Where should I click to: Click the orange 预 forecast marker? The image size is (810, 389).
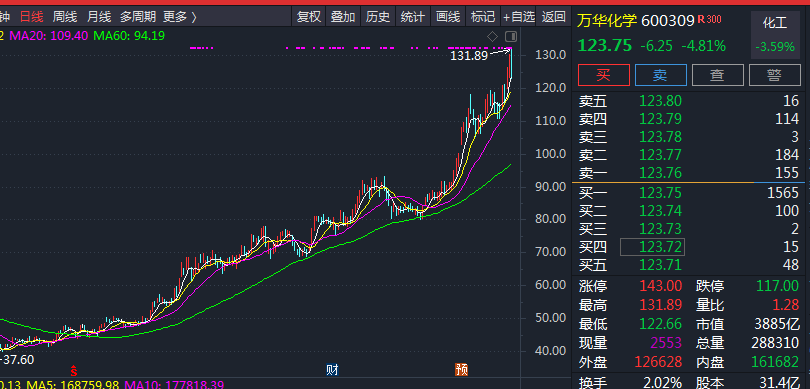(461, 370)
